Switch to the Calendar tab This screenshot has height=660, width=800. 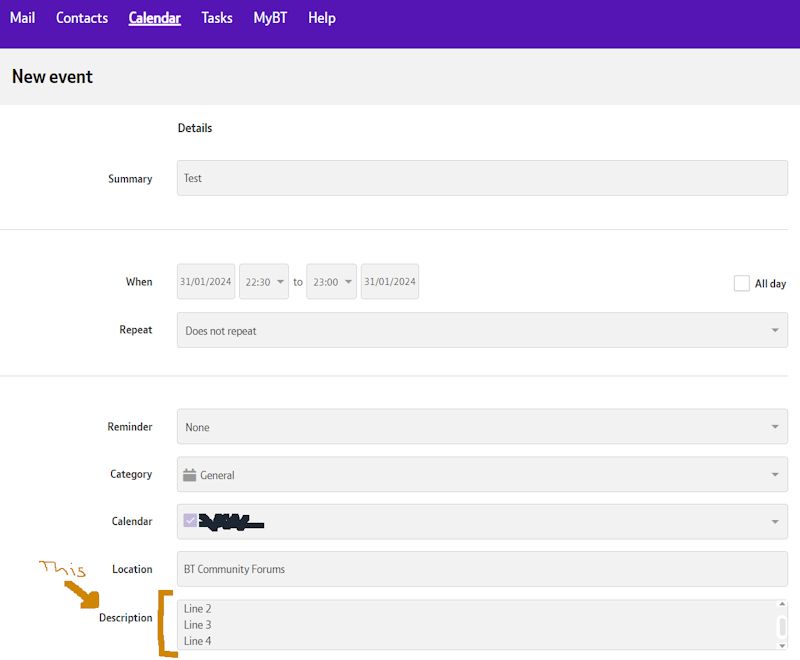click(x=154, y=17)
